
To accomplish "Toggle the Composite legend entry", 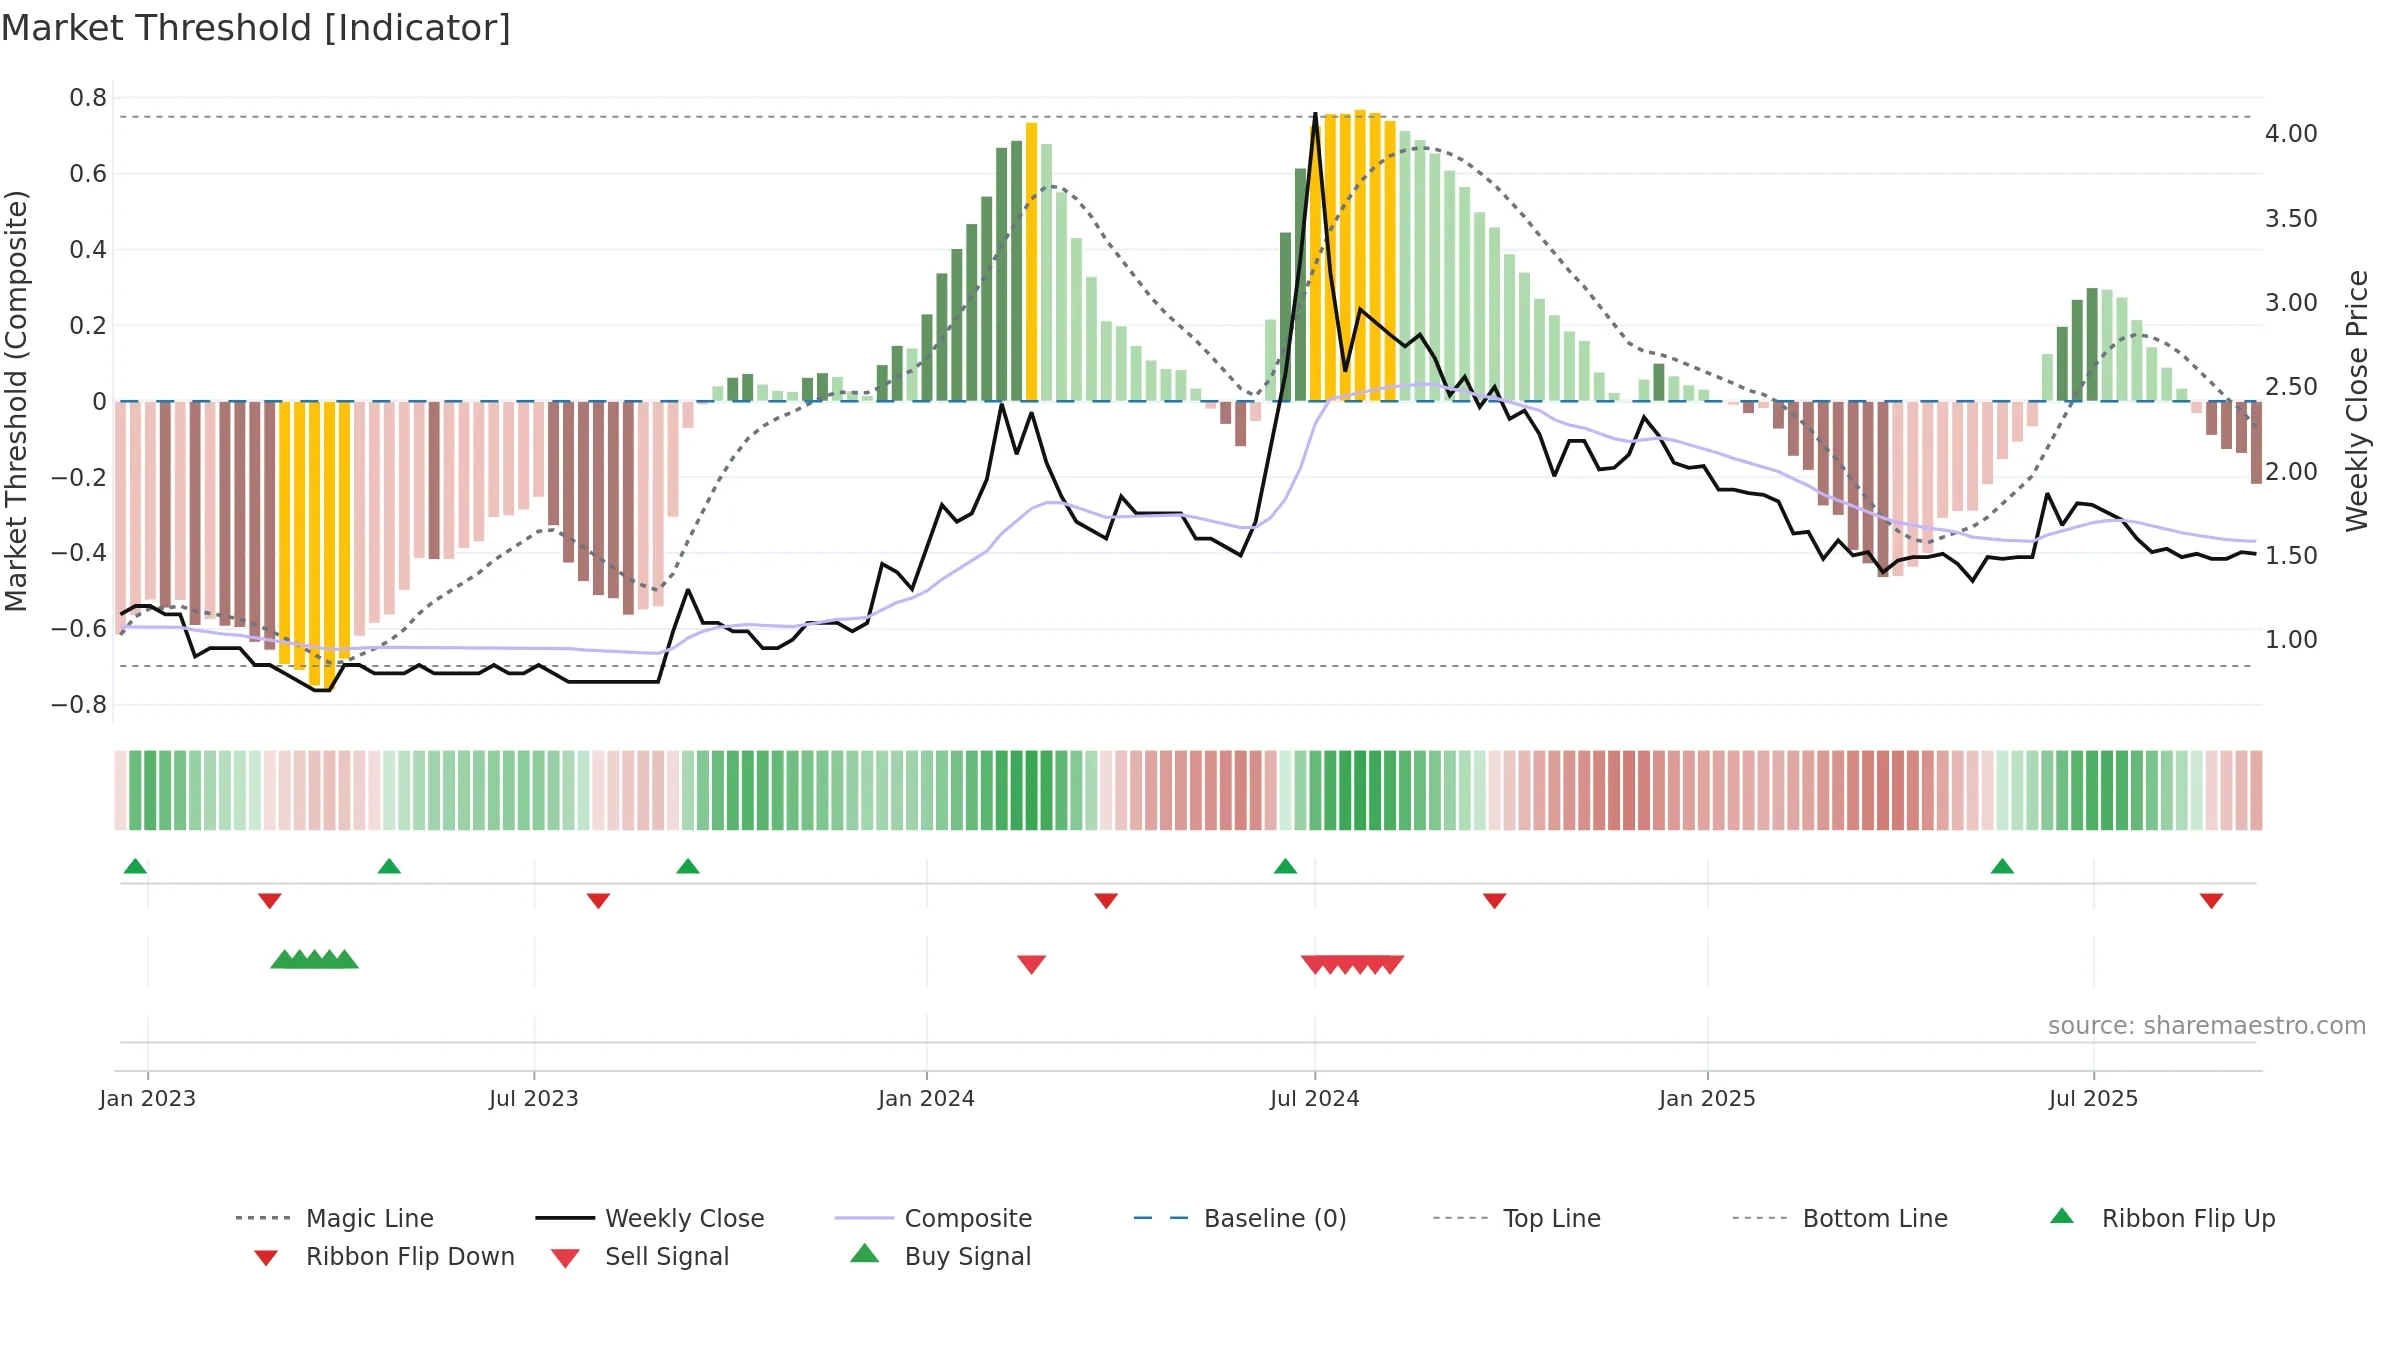I will click(933, 1218).
